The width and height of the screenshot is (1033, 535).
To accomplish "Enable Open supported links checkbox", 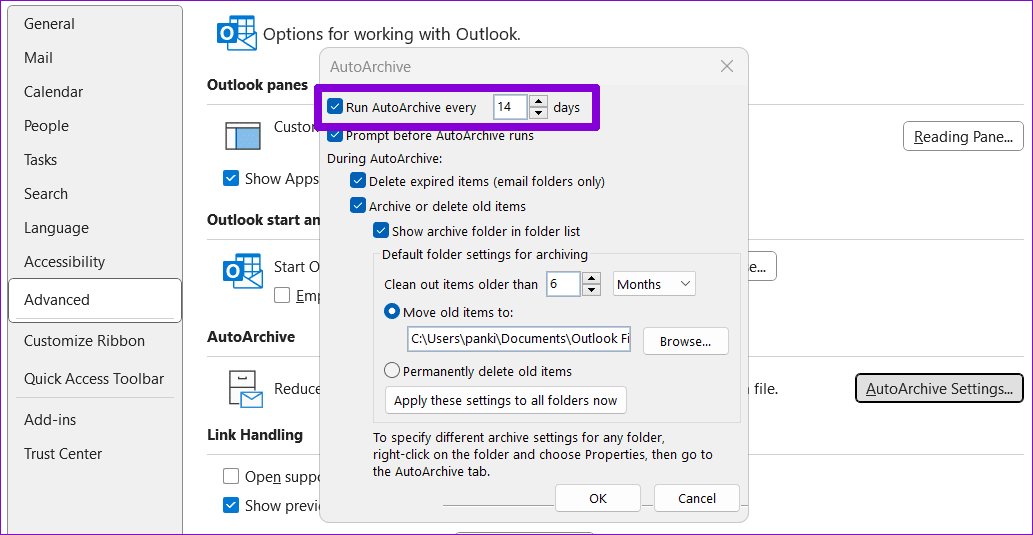I will click(231, 476).
